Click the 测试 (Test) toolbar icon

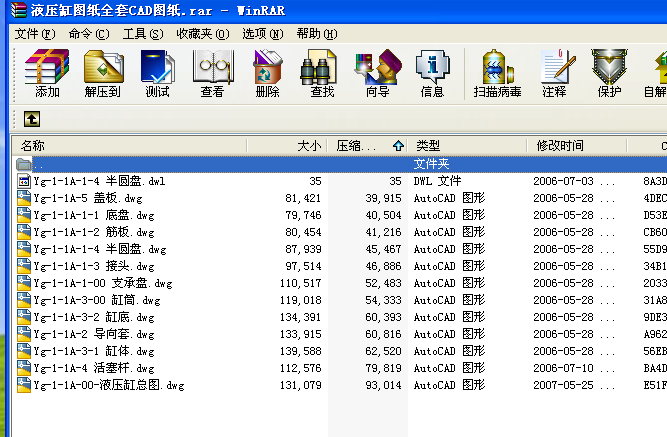click(157, 66)
